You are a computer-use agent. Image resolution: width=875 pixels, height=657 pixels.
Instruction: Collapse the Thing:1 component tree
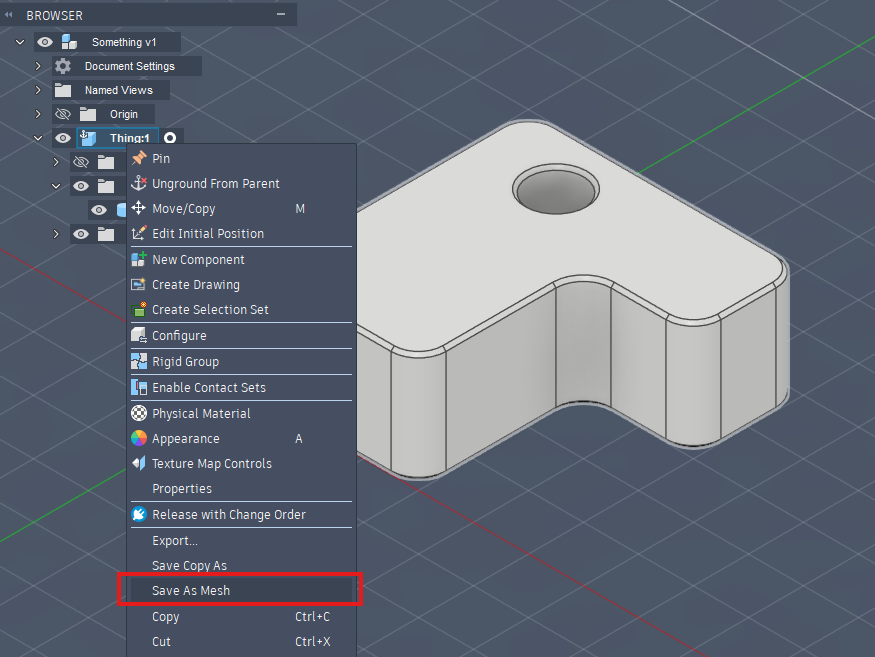point(38,138)
